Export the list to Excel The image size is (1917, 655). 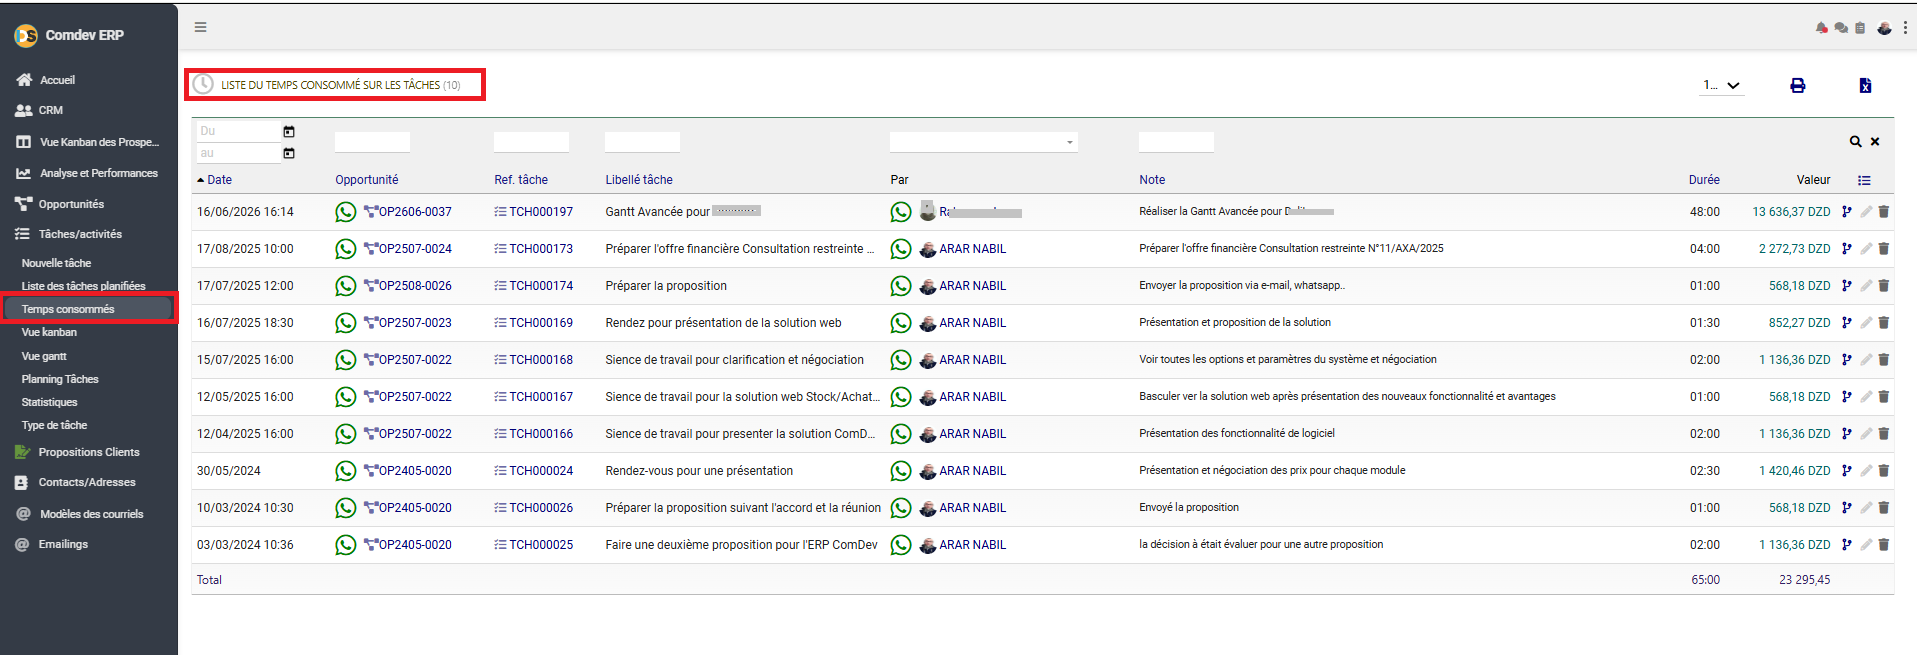pos(1865,85)
